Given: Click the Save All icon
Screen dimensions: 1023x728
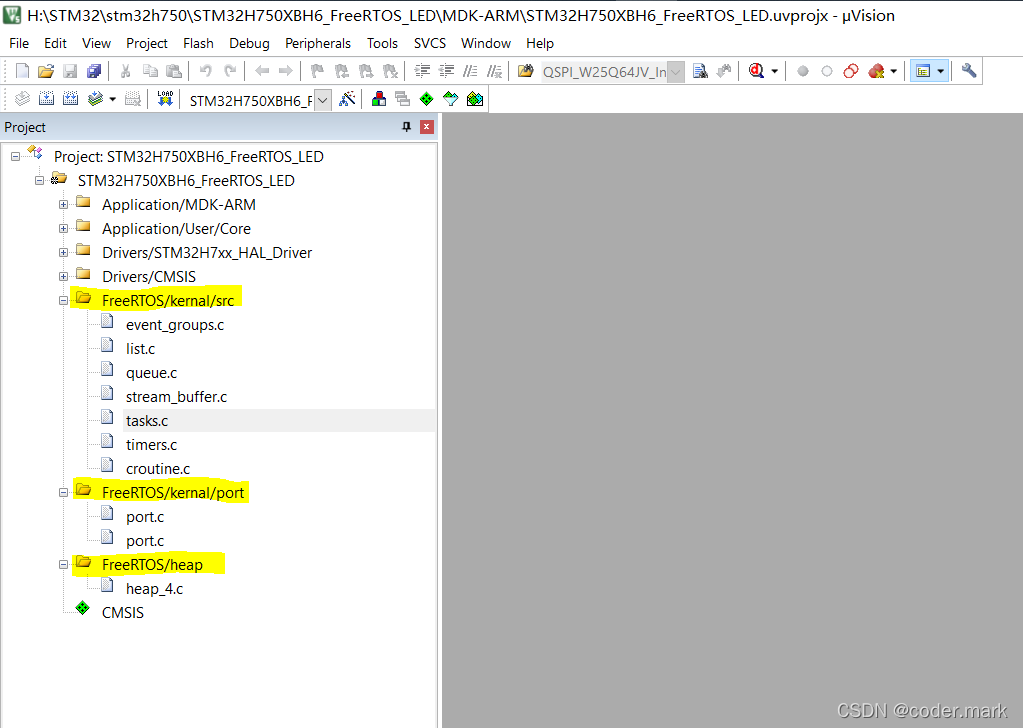Looking at the screenshot, I should pyautogui.click(x=94, y=71).
